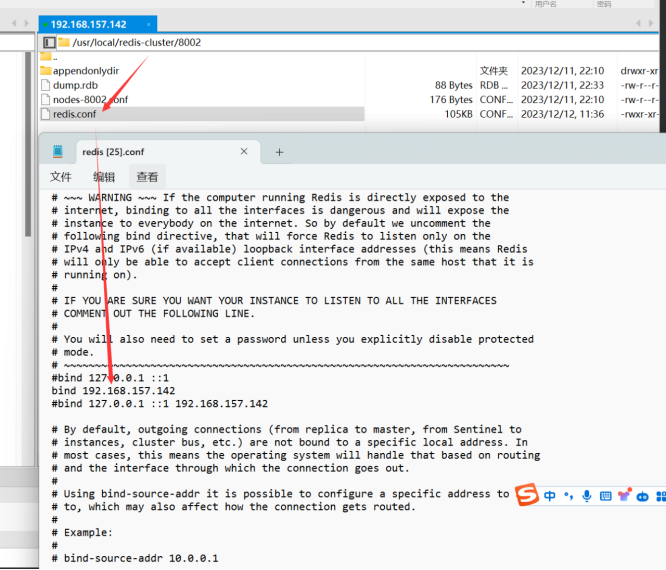Click the nodes-8002.conf file icon
666x570 pixels.
click(45, 100)
